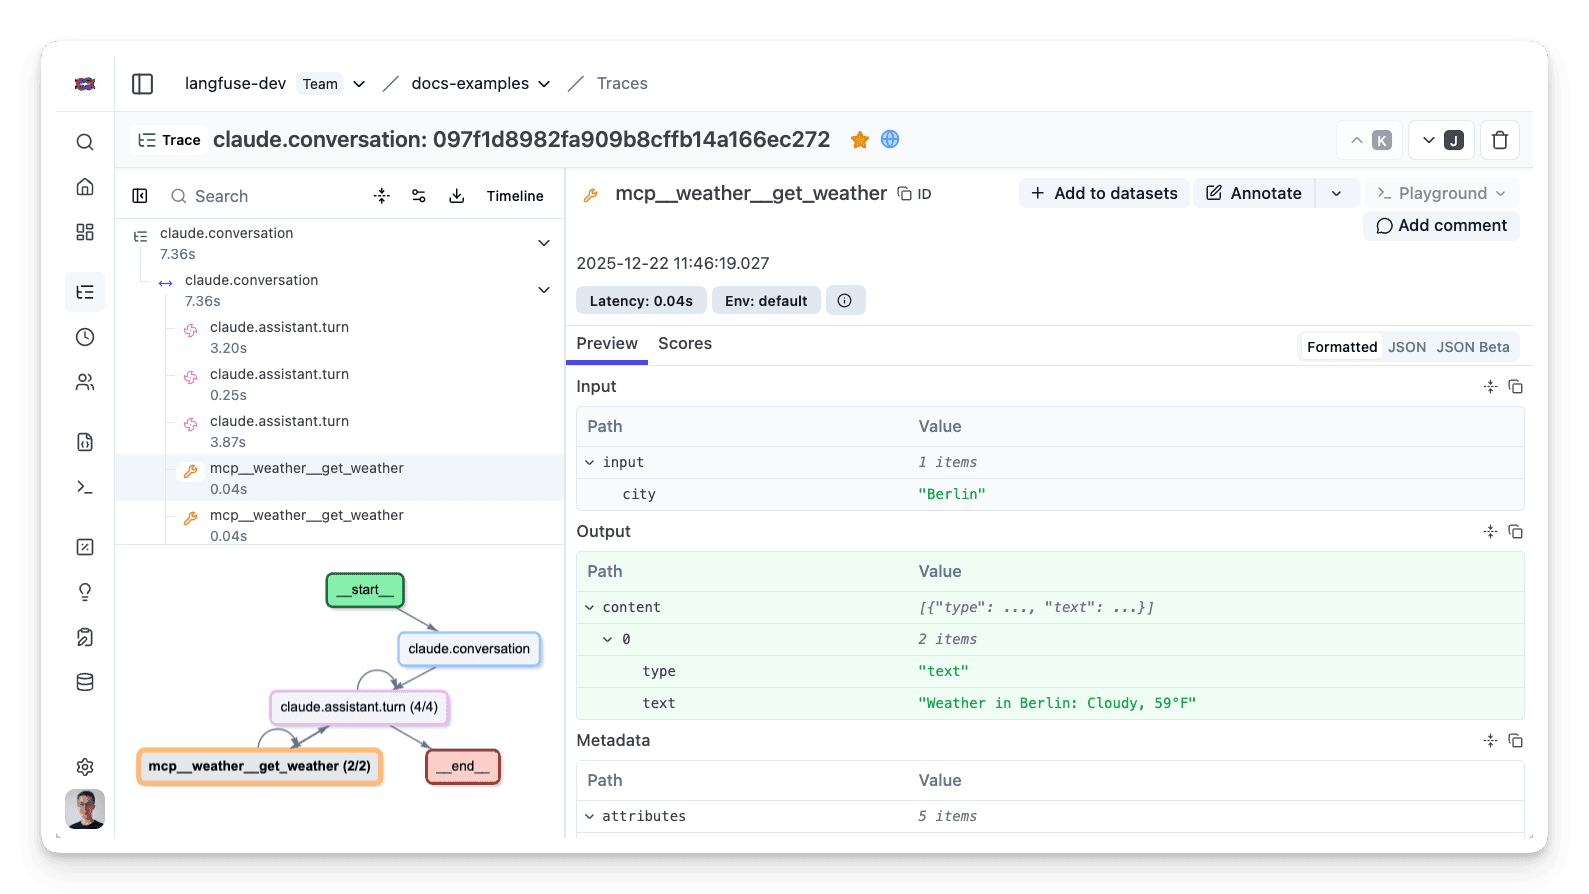Collapse Input section with its collapse icon
Image resolution: width=1589 pixels, height=894 pixels.
coord(1490,387)
